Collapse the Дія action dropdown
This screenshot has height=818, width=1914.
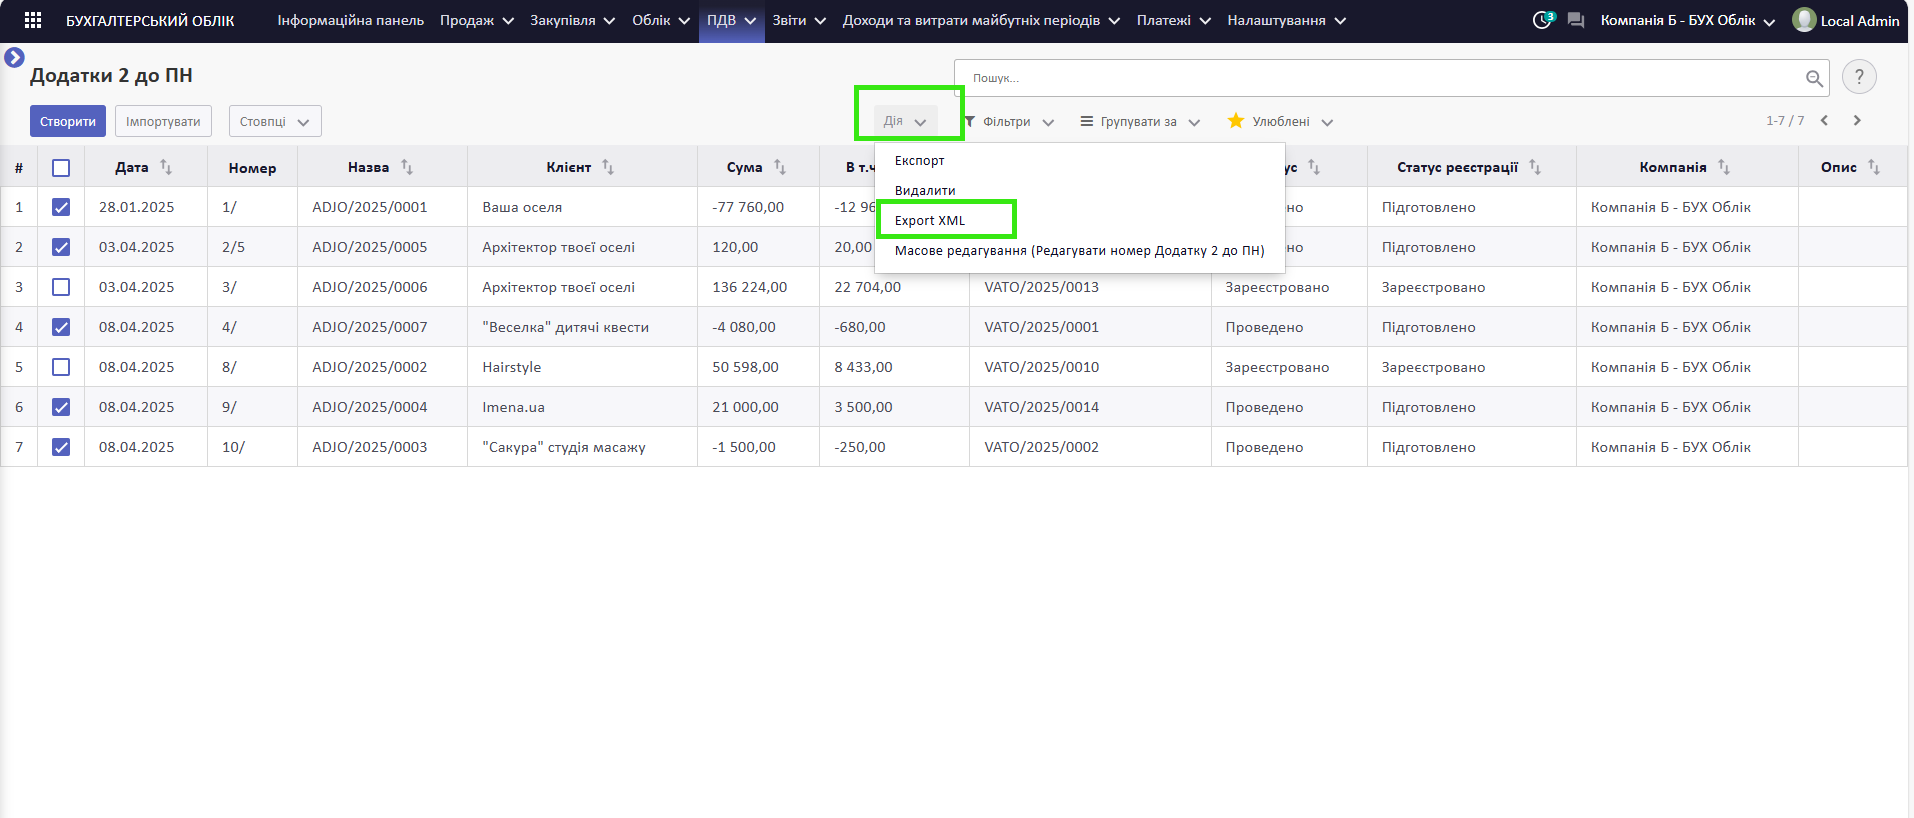[x=906, y=121]
